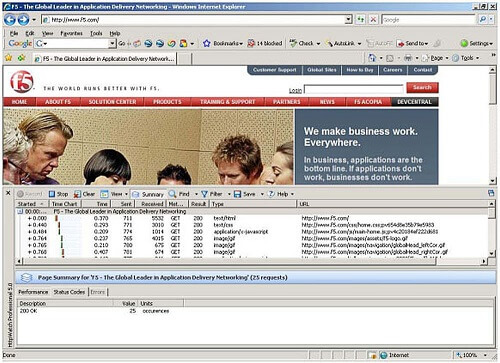
Task: Save the HttpWatch log via Save icon
Action: 237,194
